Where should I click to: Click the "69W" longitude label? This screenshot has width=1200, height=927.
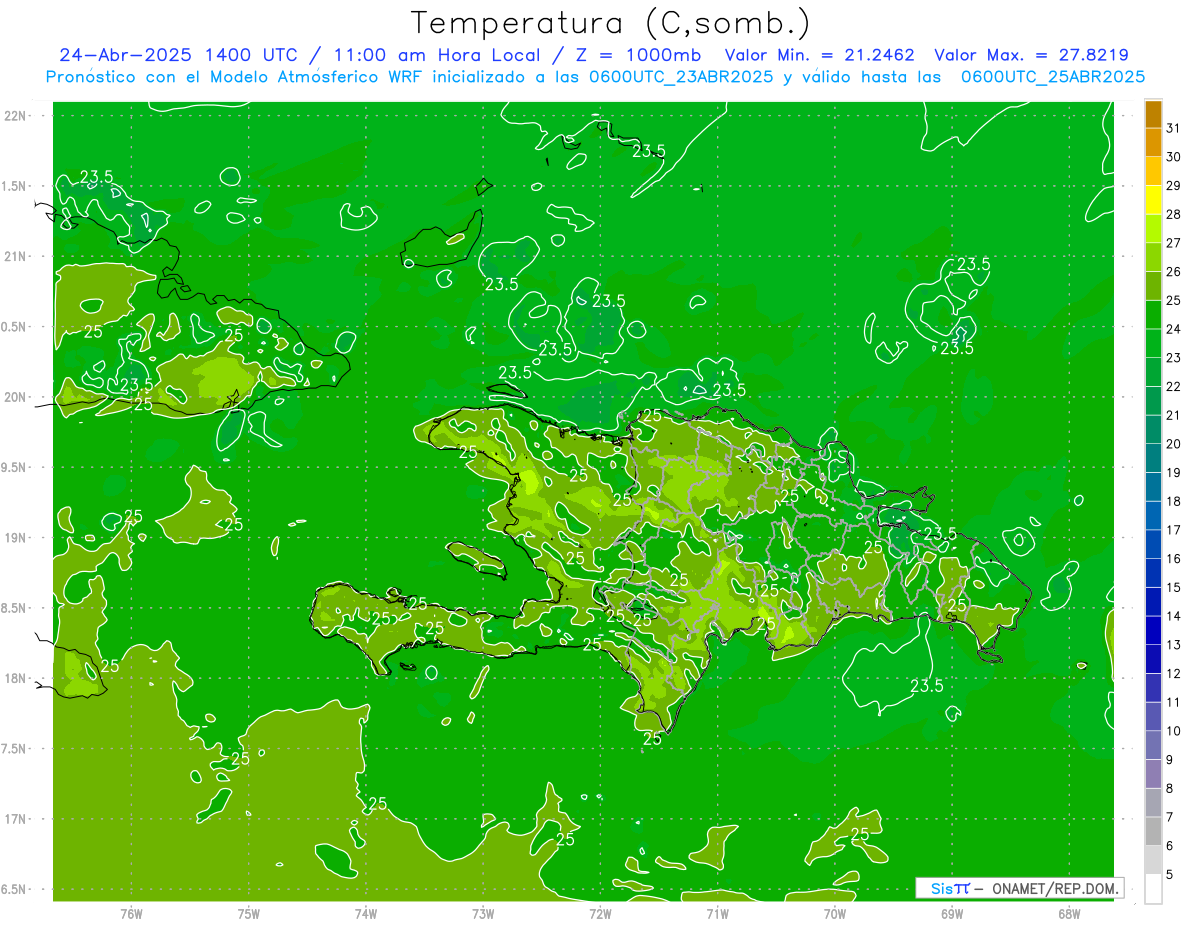952,913
